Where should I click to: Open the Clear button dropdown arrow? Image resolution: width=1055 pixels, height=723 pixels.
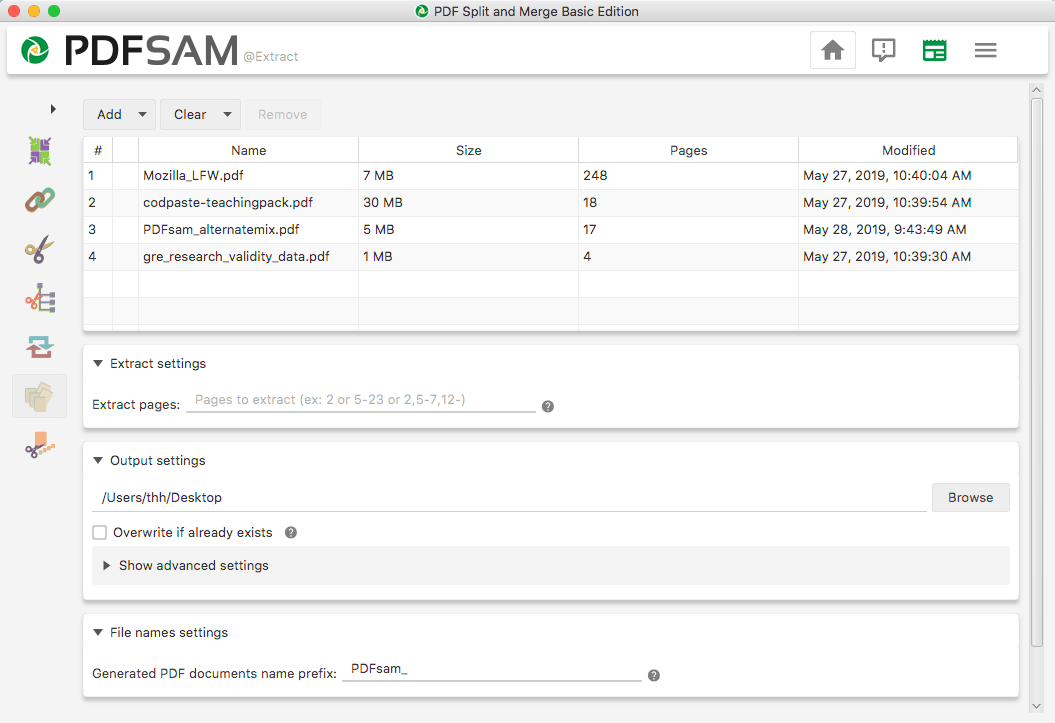[225, 114]
